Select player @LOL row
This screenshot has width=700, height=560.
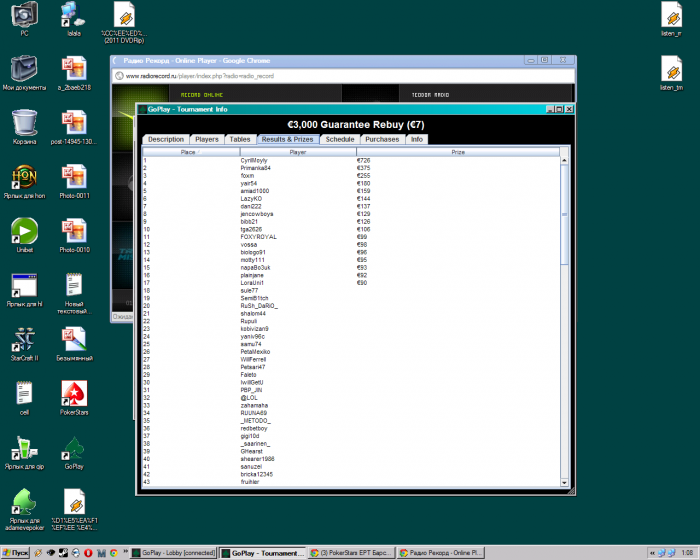coord(249,398)
